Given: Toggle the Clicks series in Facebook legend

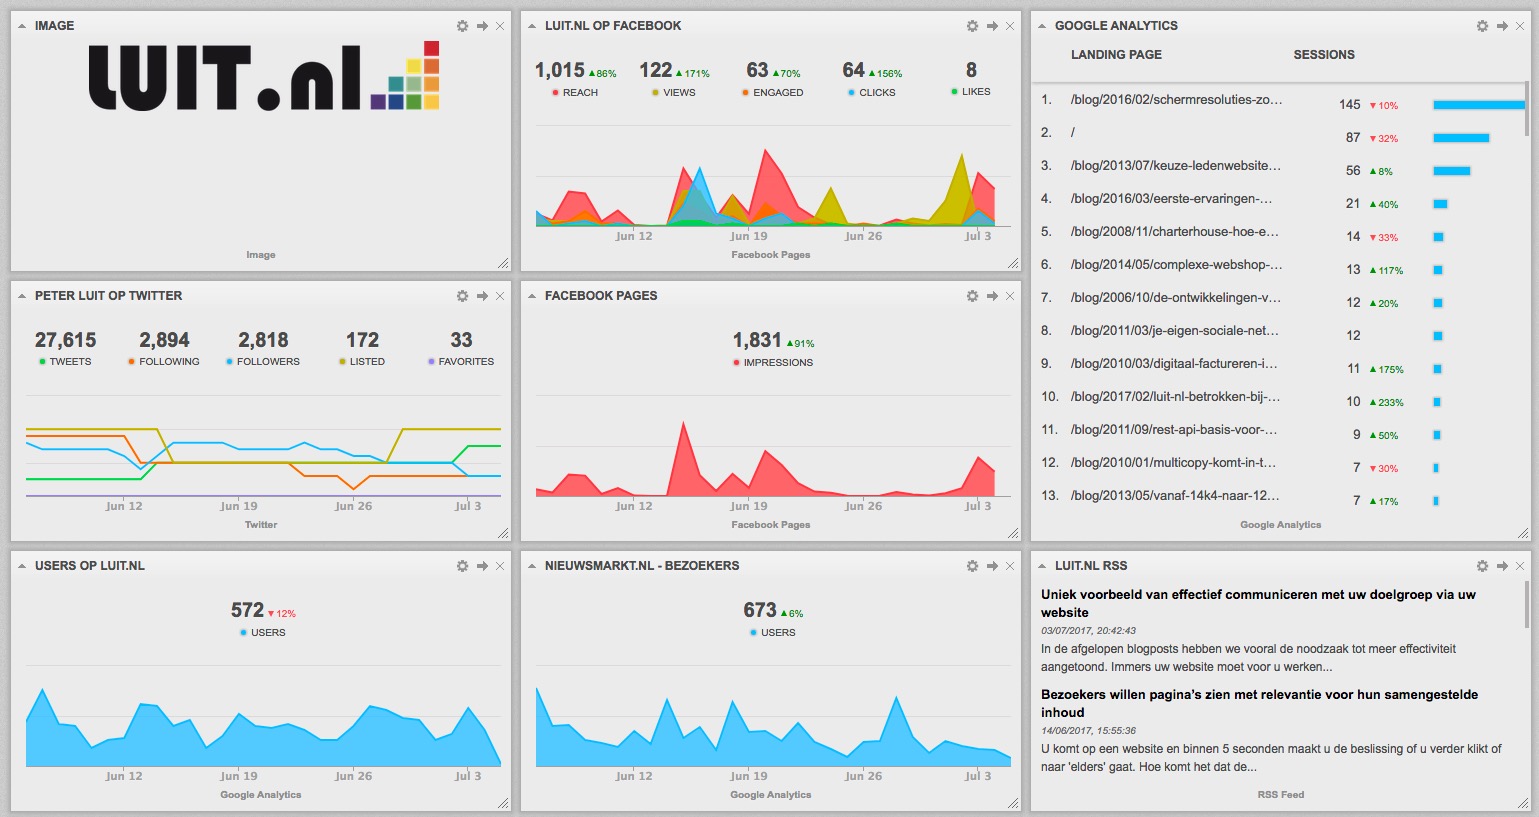Looking at the screenshot, I should pos(872,92).
